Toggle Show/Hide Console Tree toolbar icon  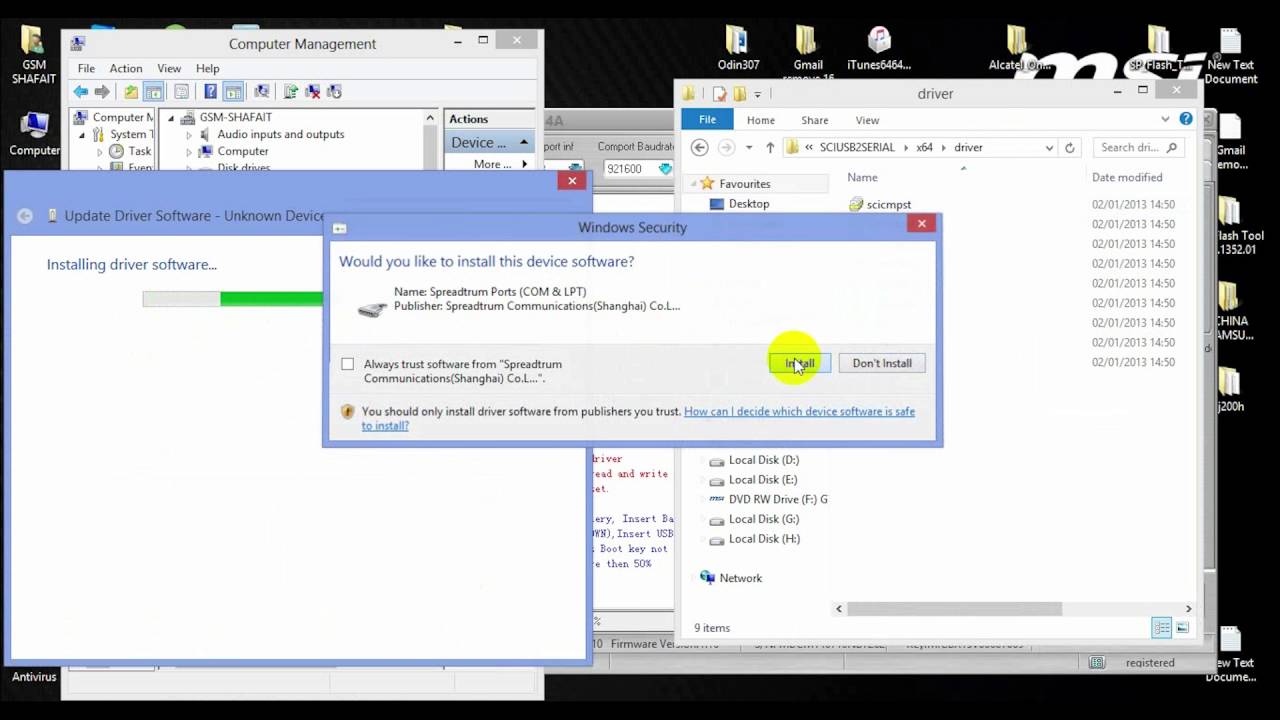pos(153,91)
